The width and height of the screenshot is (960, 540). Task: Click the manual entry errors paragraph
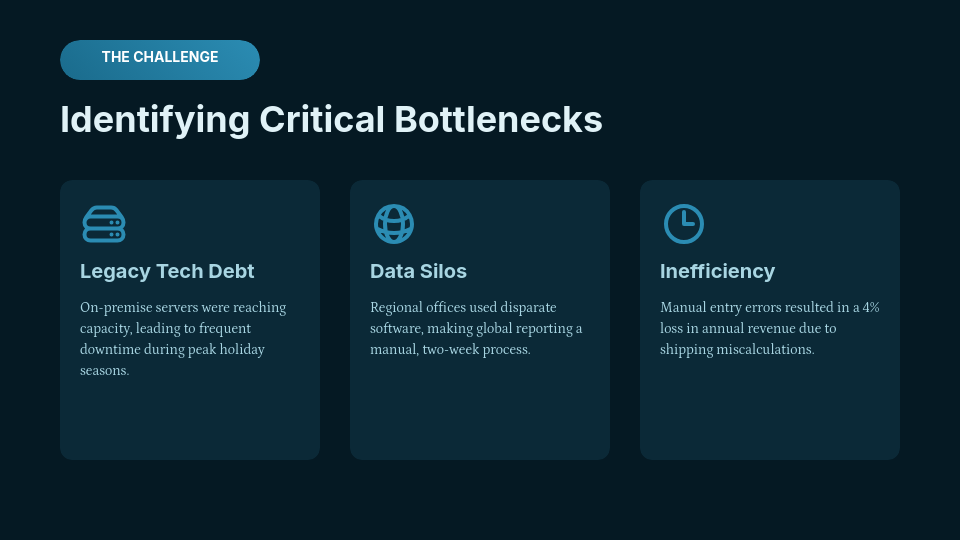769,328
